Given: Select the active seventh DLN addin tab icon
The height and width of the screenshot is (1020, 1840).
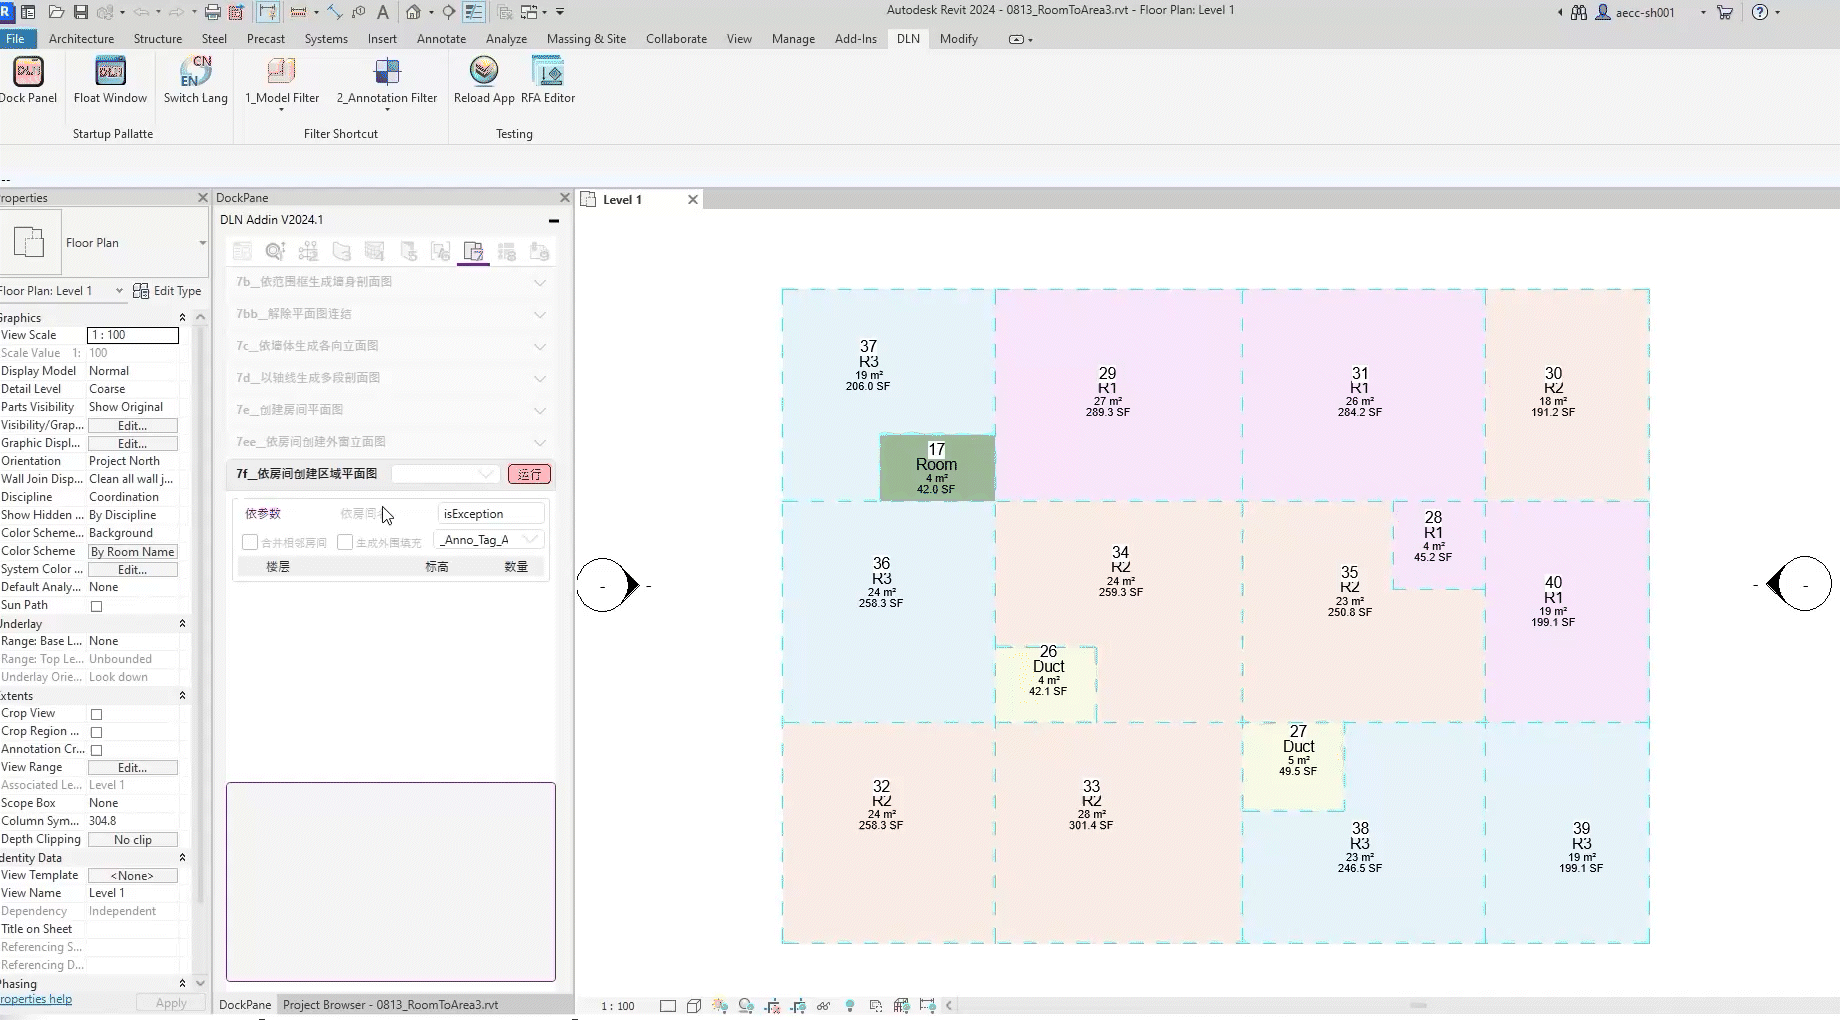Looking at the screenshot, I should tap(474, 251).
